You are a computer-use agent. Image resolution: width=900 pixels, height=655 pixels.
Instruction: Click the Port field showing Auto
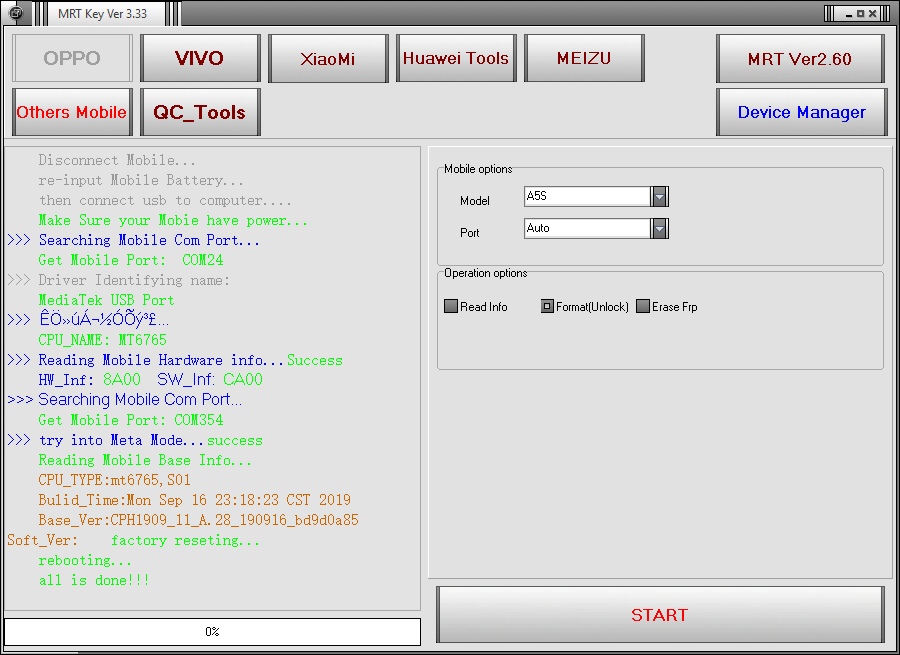point(587,228)
